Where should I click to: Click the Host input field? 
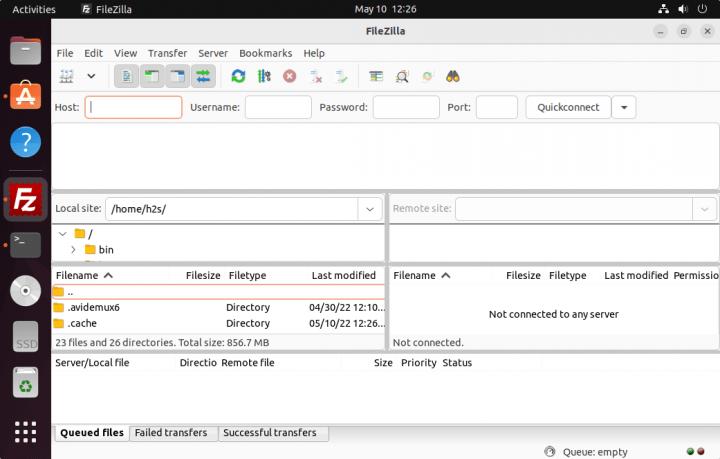point(133,107)
